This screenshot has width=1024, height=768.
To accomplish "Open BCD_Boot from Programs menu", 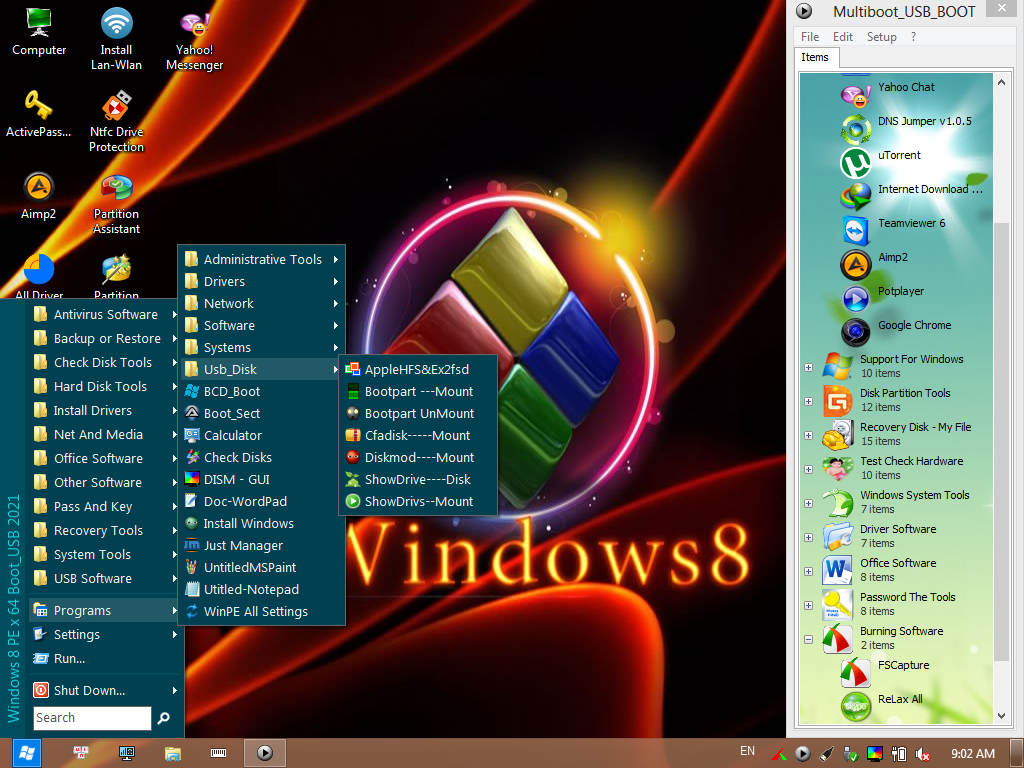I will pos(262,391).
